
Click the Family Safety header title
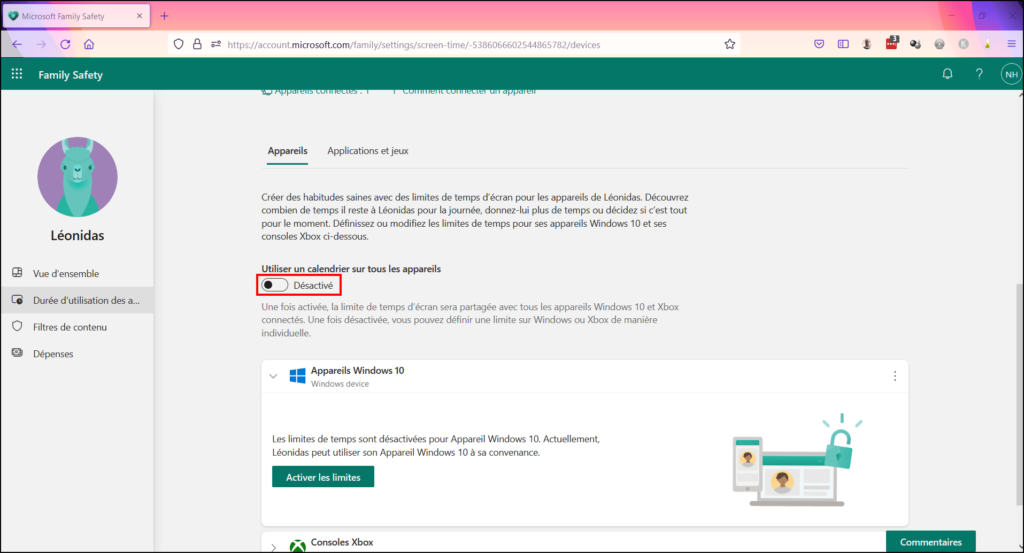click(71, 74)
